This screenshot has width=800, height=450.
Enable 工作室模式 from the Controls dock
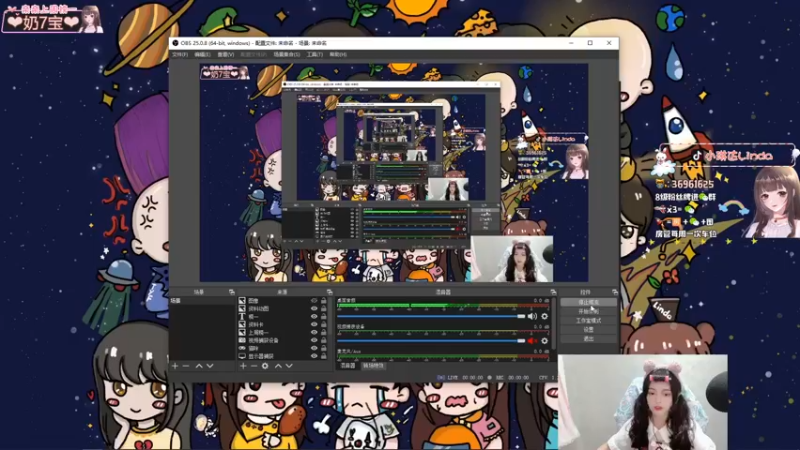[588, 320]
